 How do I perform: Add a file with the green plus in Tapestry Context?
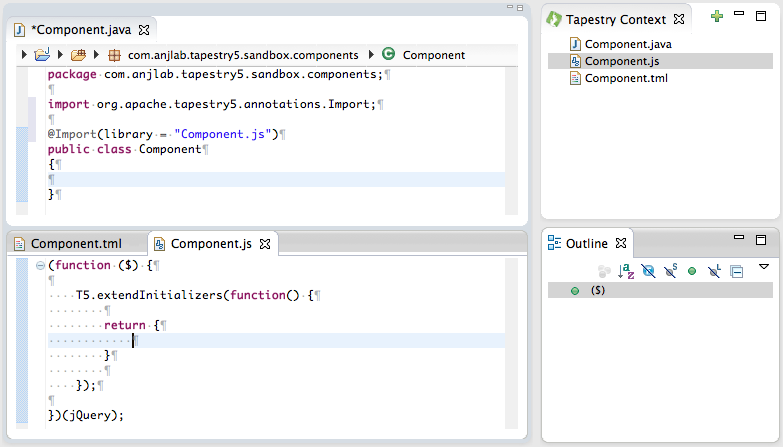click(717, 16)
